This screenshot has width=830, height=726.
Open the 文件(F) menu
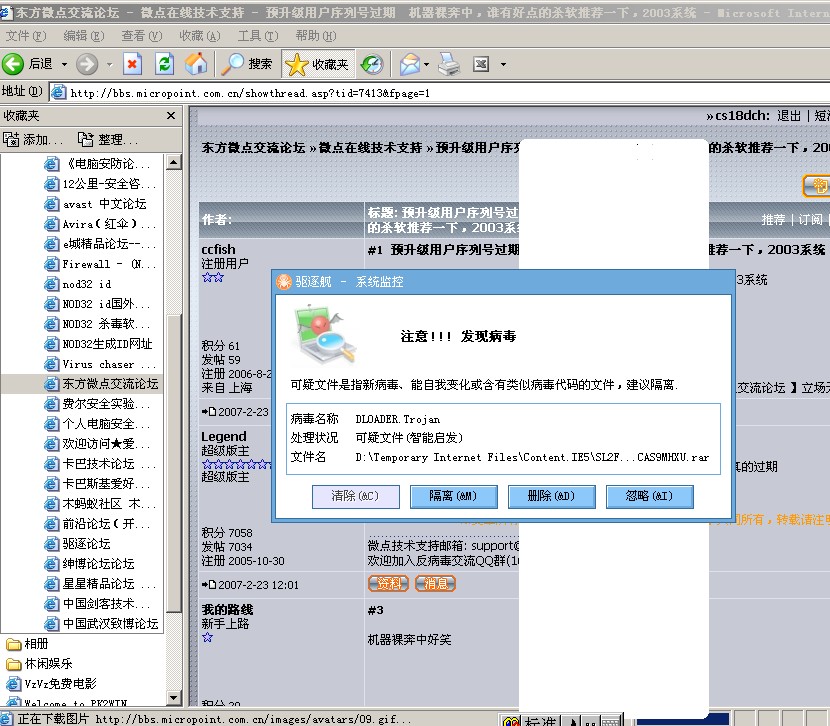pyautogui.click(x=26, y=35)
